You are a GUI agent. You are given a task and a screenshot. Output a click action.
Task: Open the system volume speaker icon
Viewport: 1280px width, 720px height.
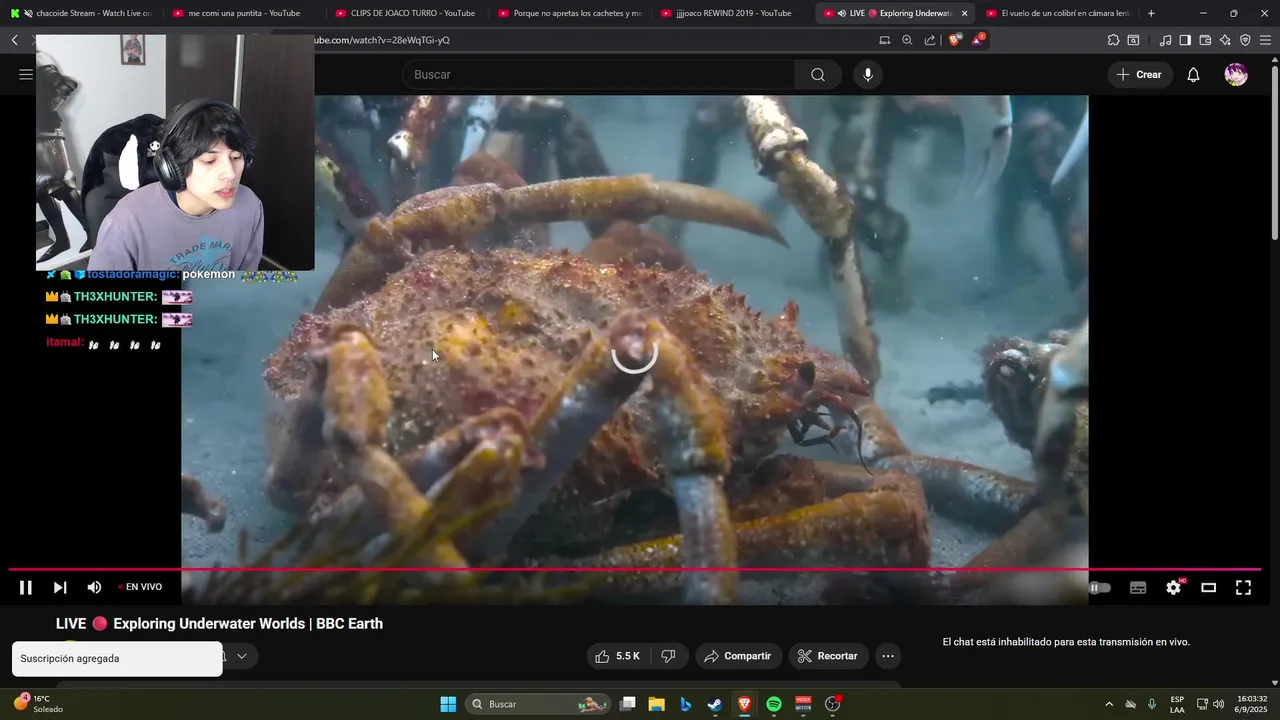pyautogui.click(x=1218, y=704)
